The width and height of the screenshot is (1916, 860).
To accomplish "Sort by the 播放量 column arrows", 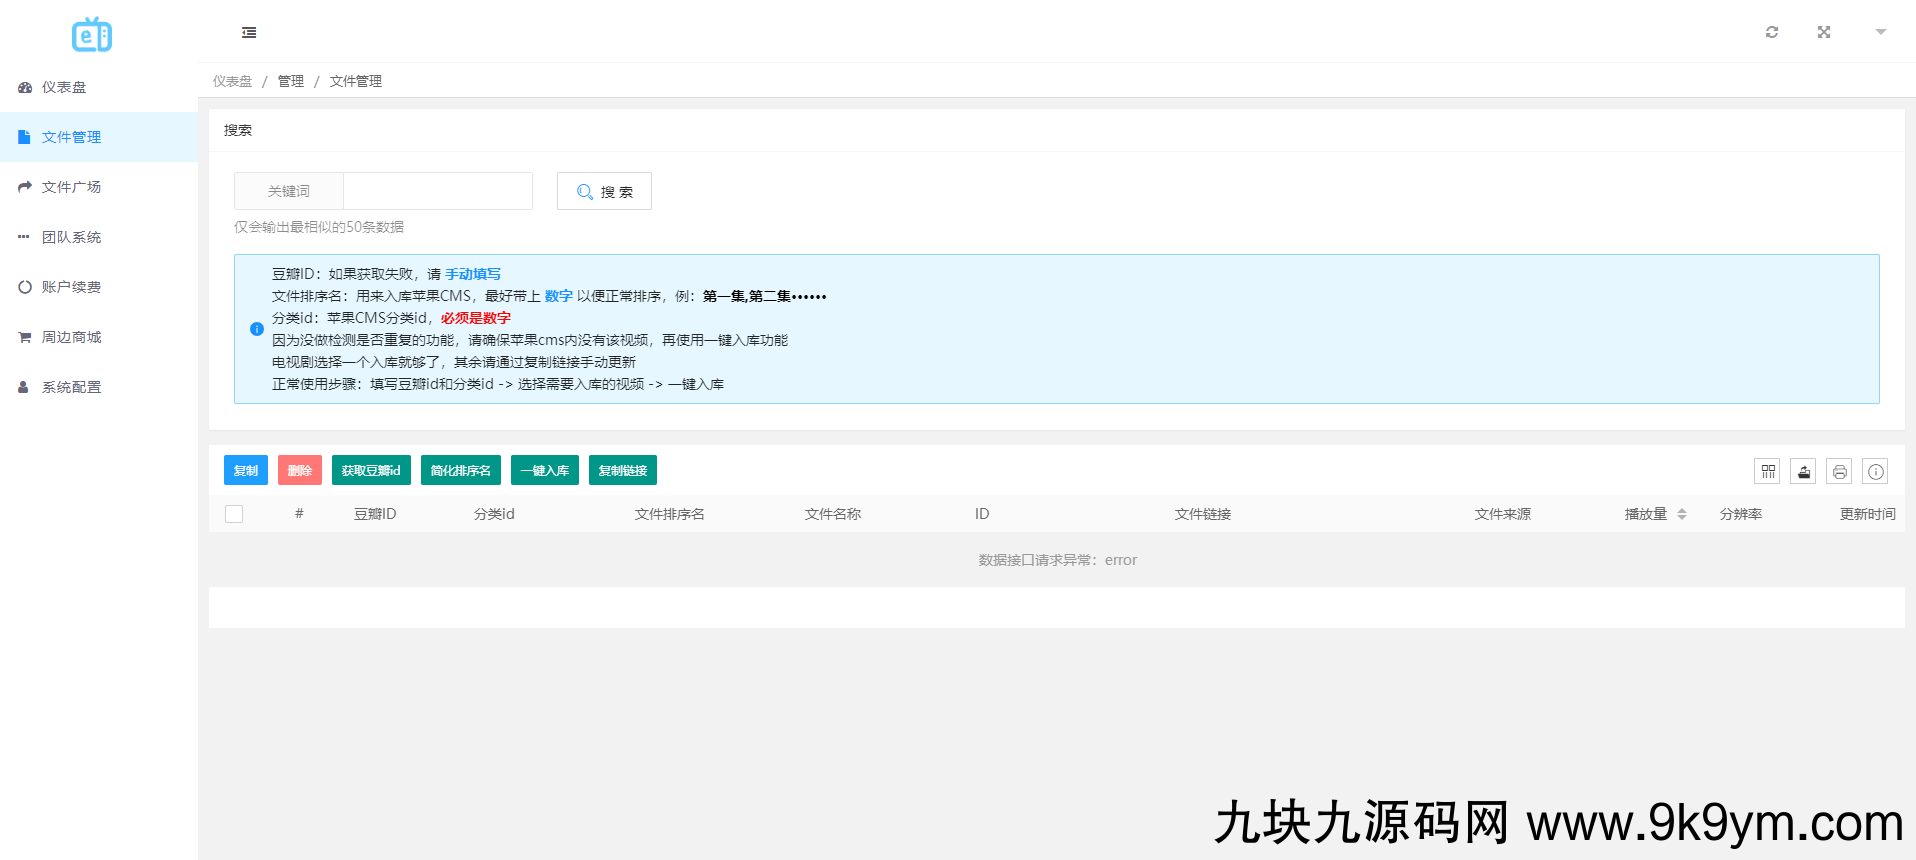I will pyautogui.click(x=1682, y=514).
